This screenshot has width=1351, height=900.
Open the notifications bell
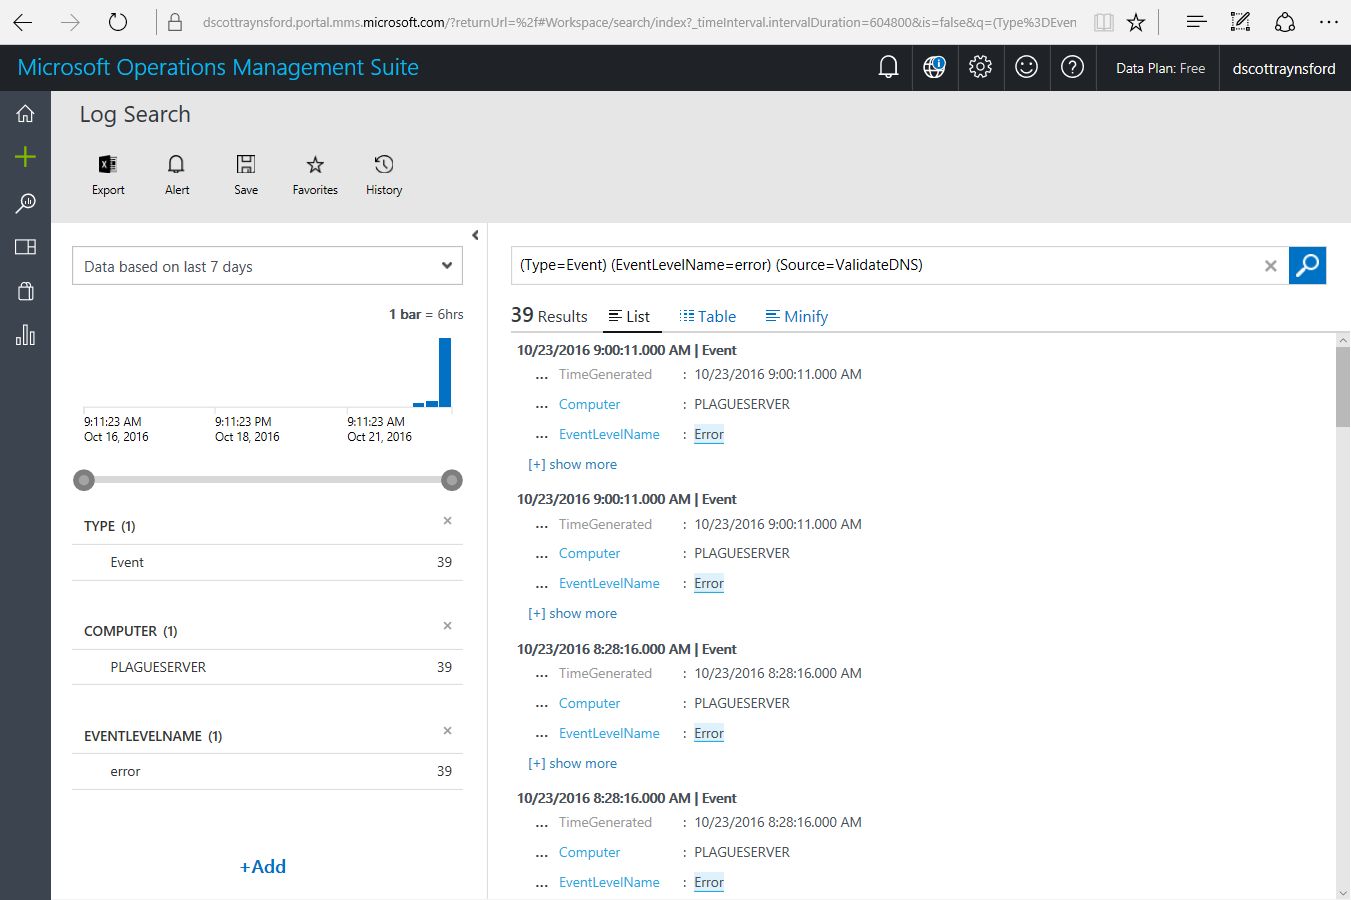(888, 67)
